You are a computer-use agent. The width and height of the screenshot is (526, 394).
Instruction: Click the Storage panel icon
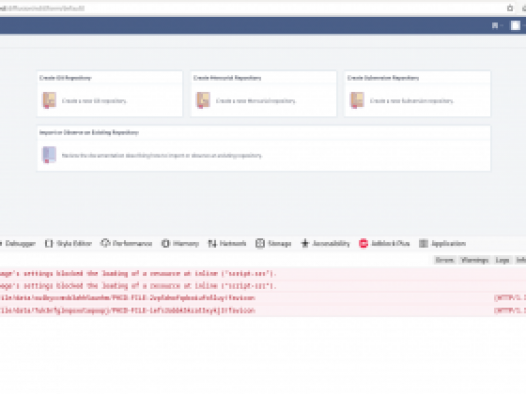(x=260, y=243)
